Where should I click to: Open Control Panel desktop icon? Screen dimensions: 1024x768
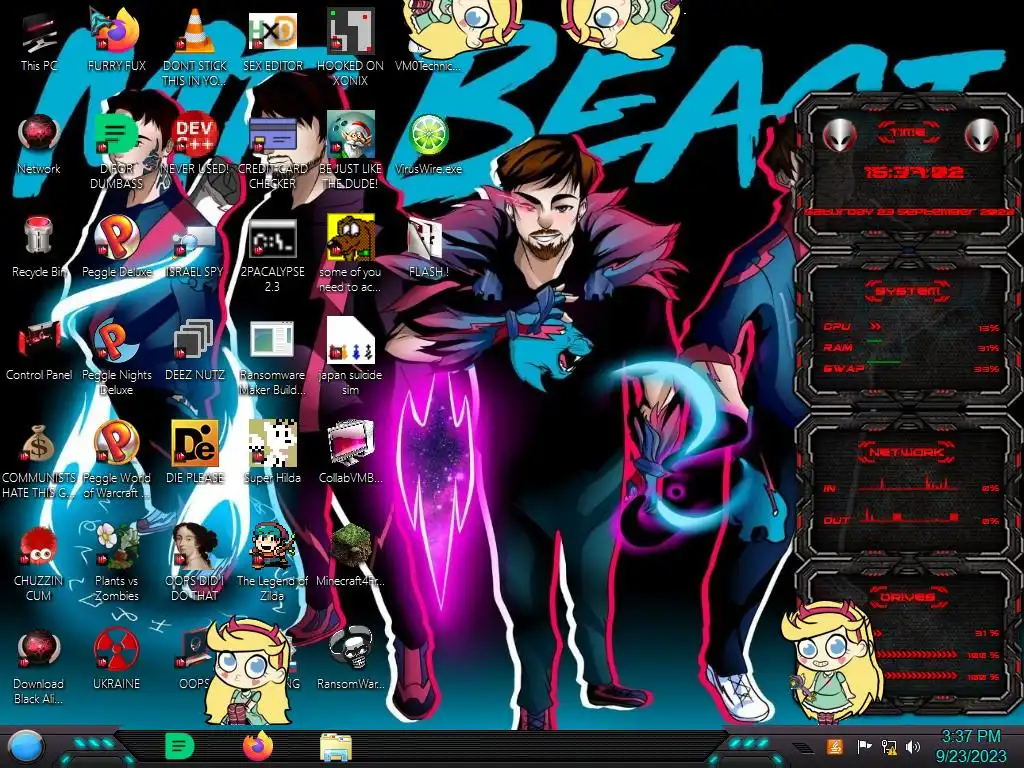point(39,351)
